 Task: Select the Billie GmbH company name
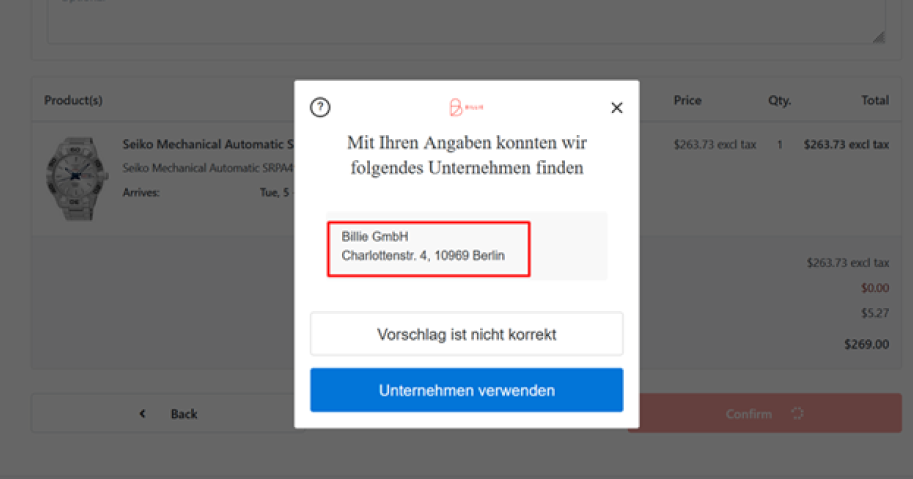pyautogui.click(x=375, y=237)
